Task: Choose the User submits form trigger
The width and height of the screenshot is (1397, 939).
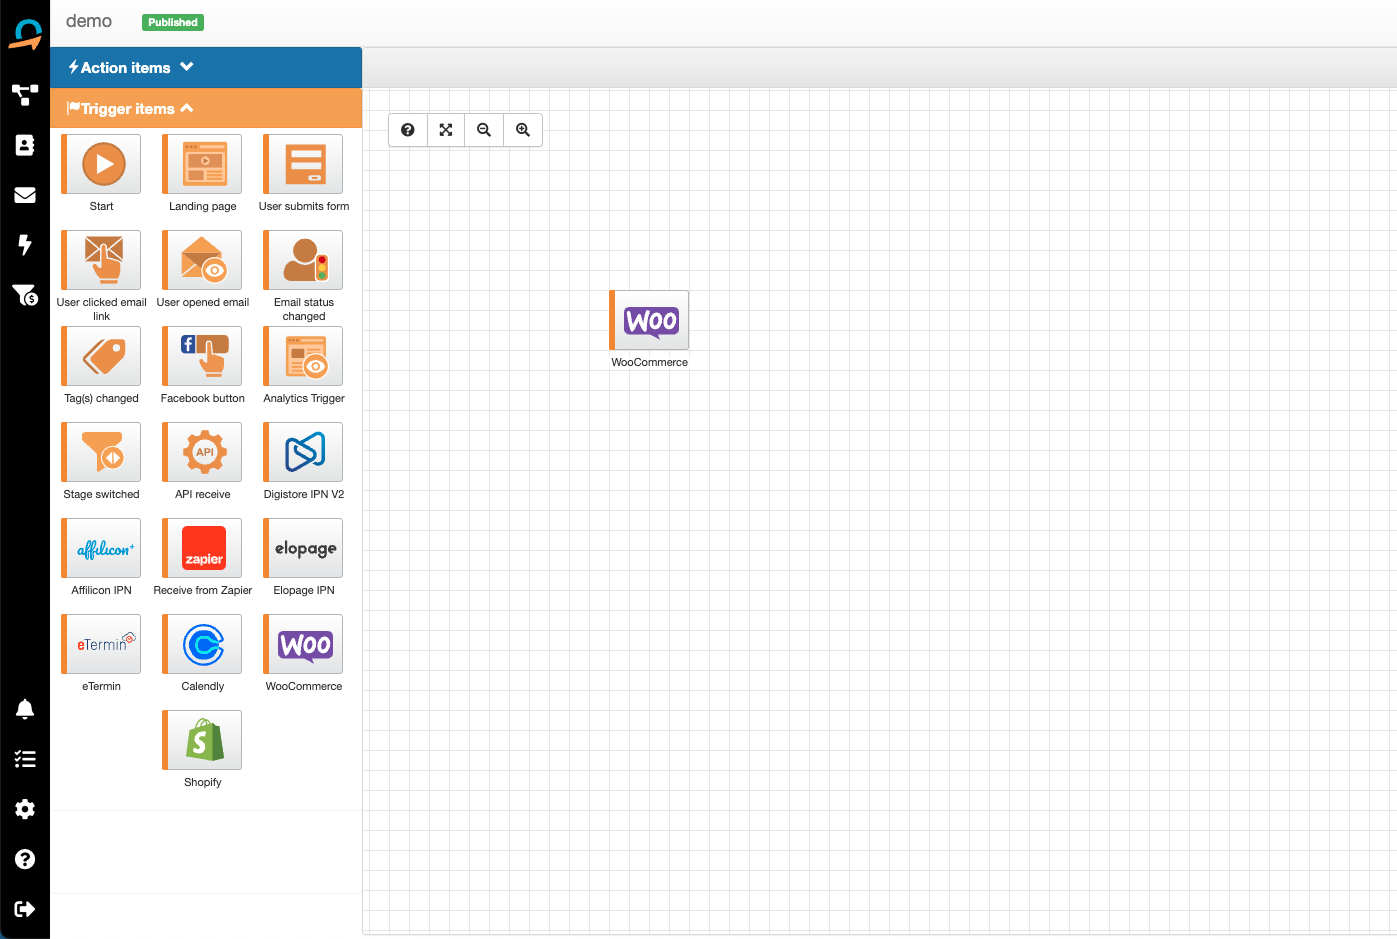Action: point(303,165)
